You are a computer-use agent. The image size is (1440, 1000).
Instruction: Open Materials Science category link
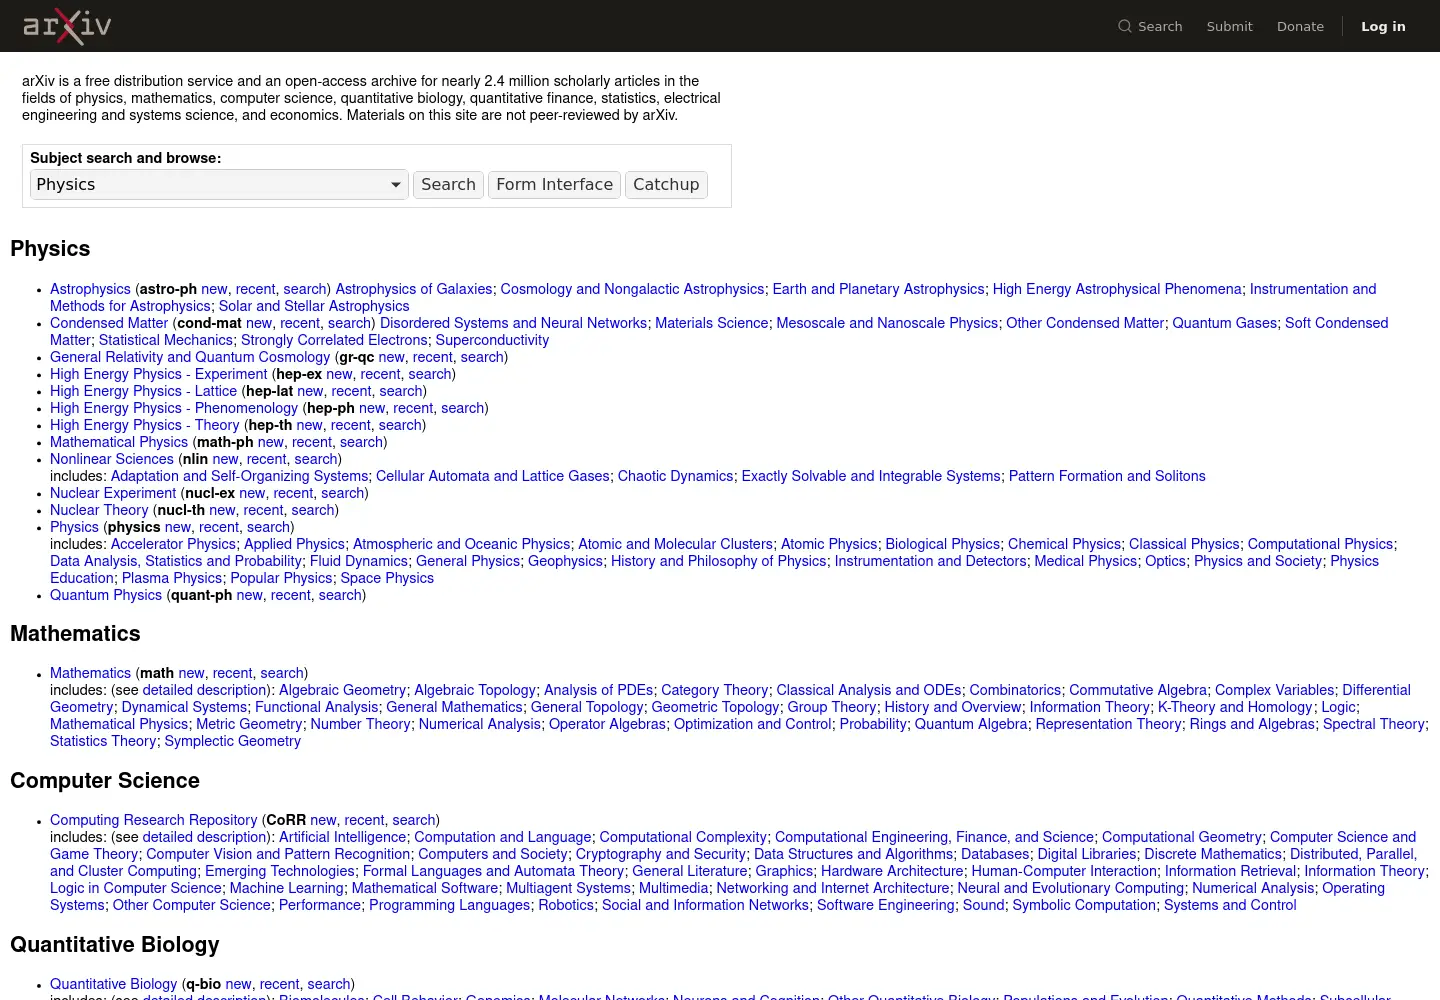pos(711,323)
